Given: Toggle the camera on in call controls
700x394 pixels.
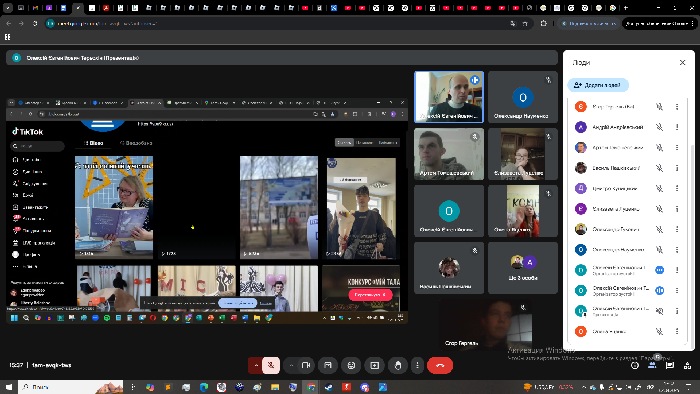Looking at the screenshot, I should (306, 365).
